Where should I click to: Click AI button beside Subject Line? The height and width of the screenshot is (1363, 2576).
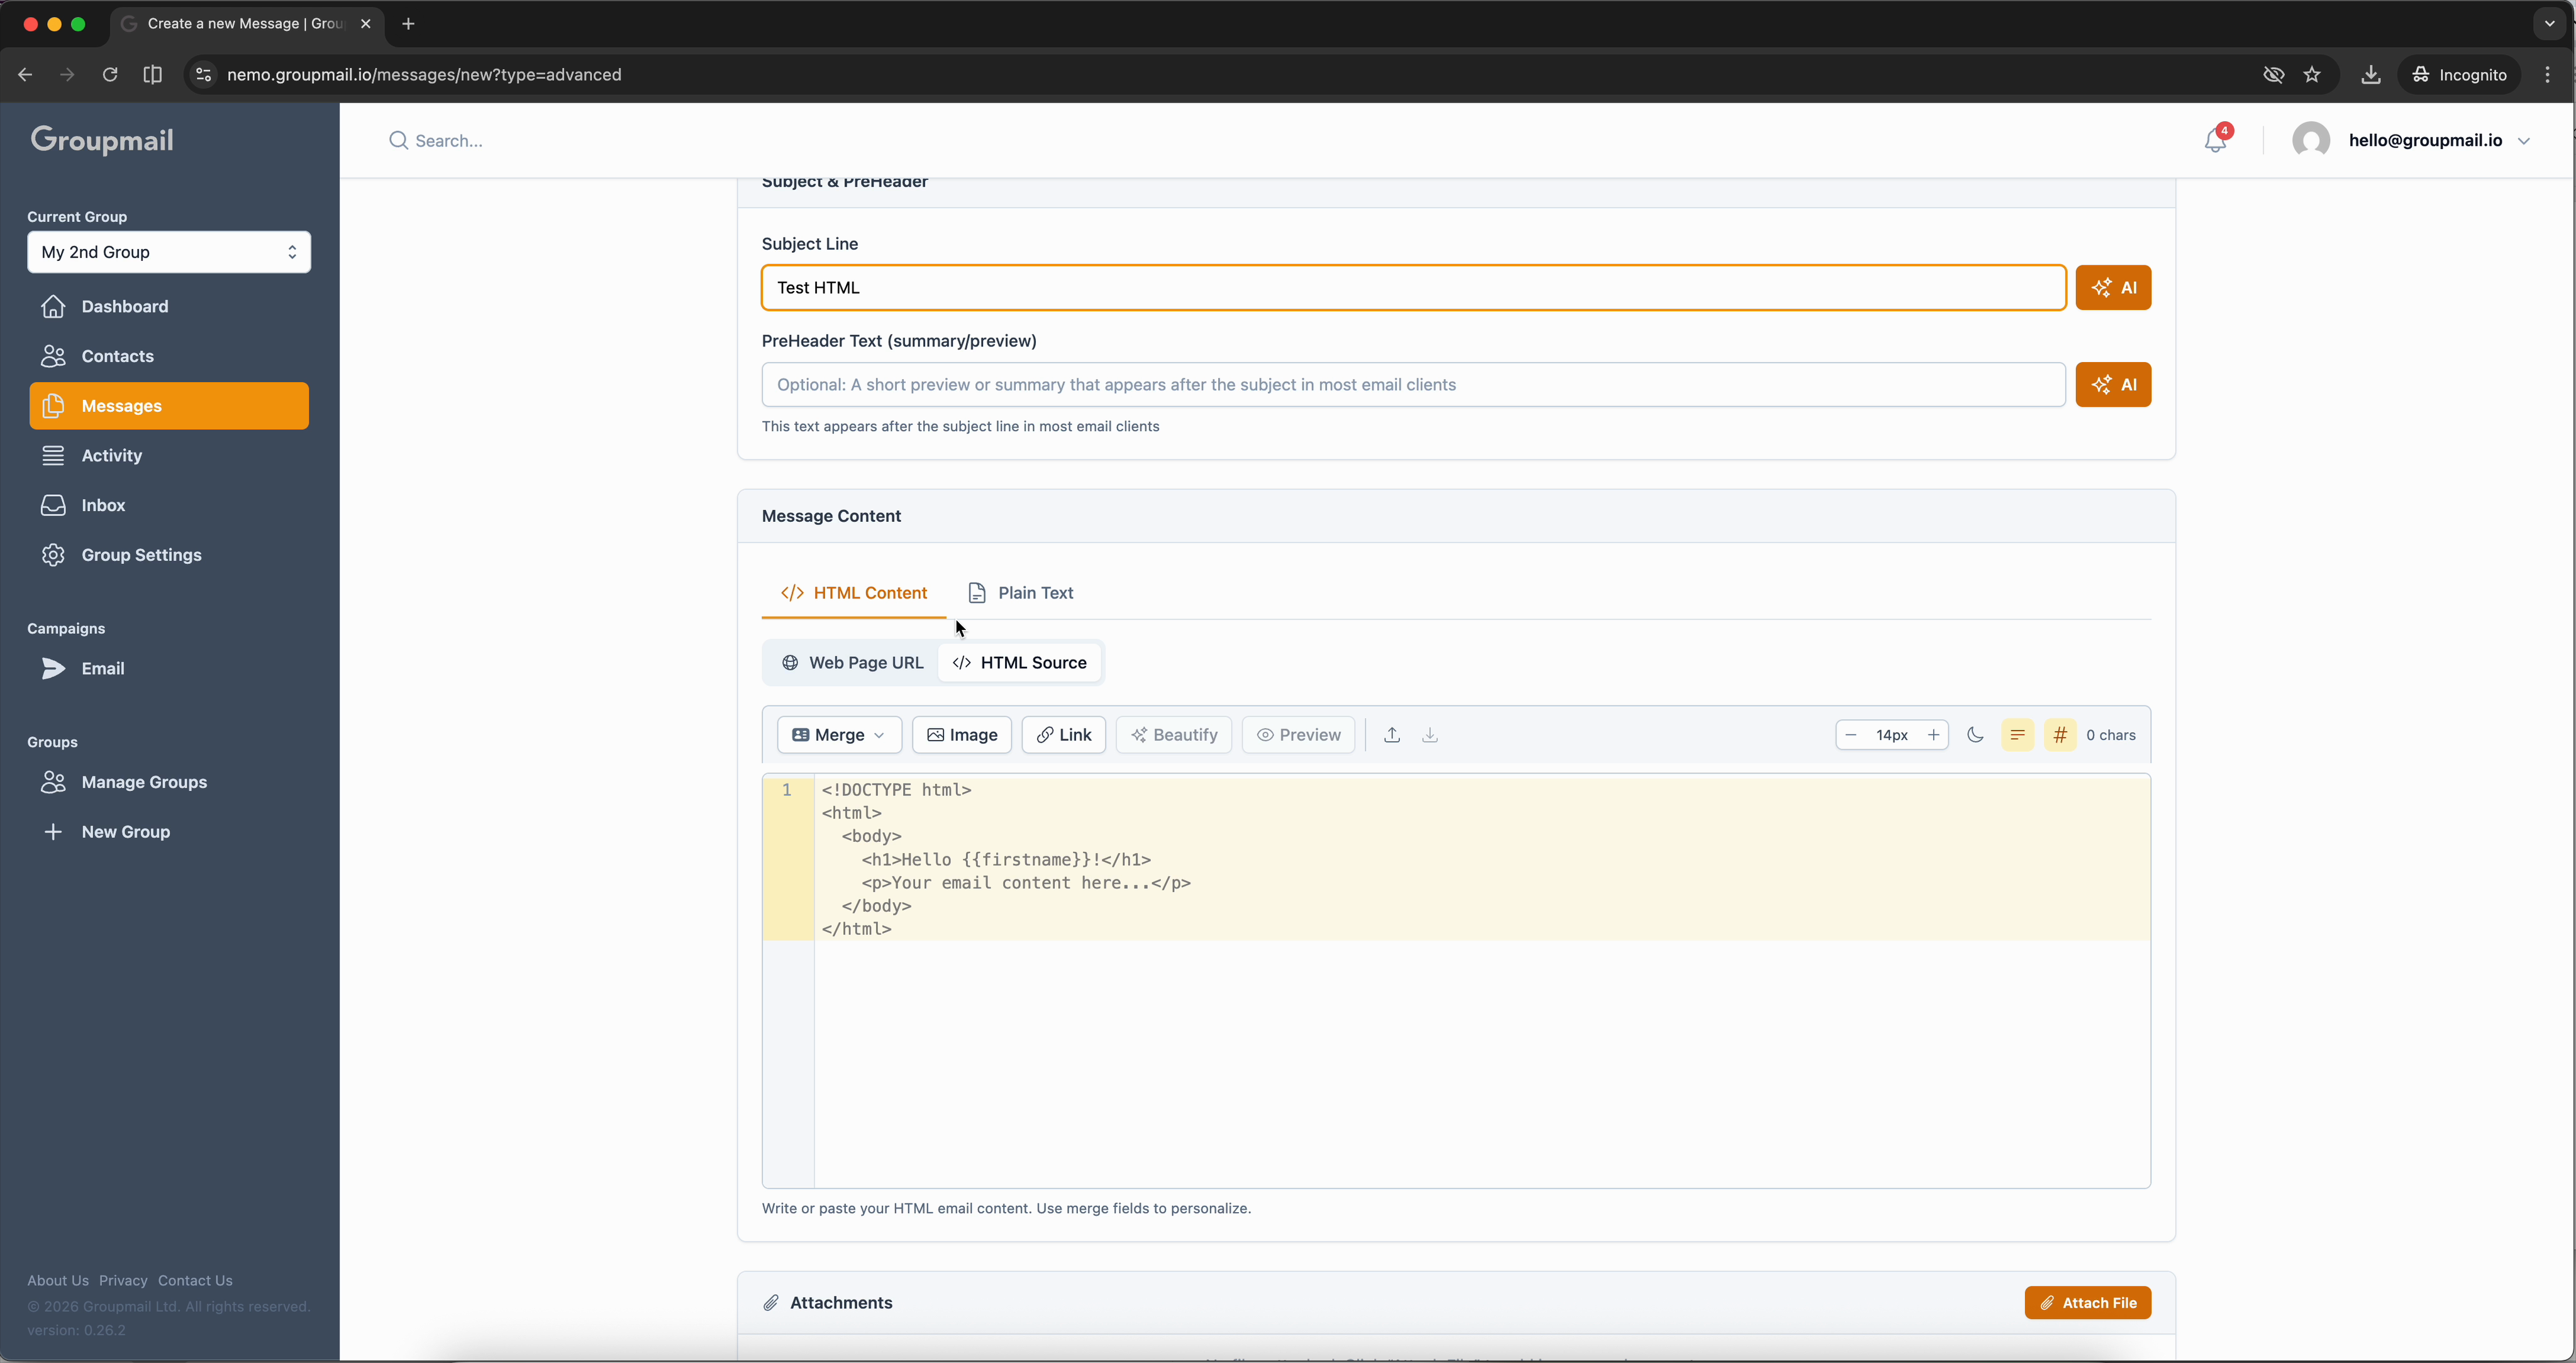2112,288
